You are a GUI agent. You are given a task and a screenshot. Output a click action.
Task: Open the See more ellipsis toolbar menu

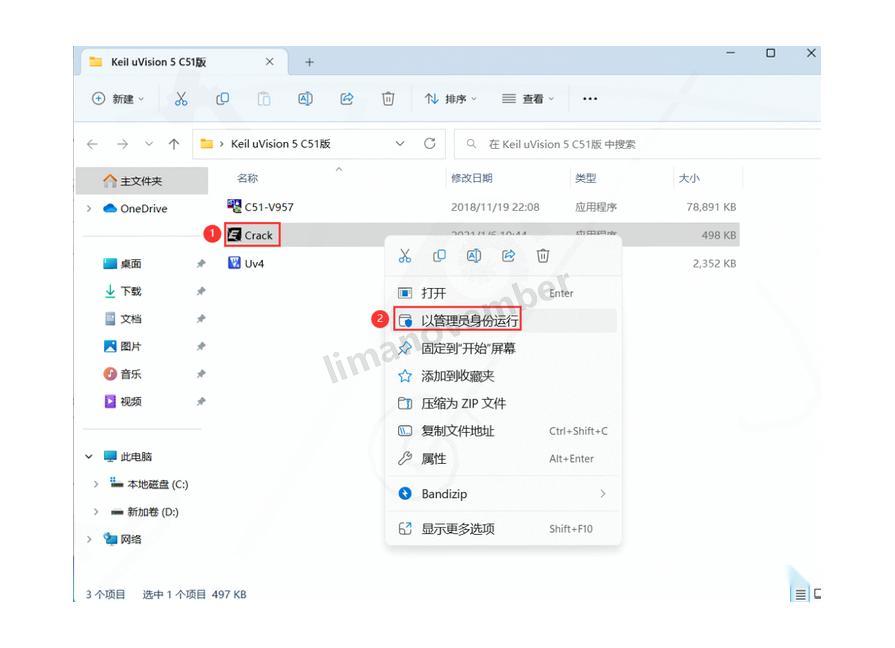pos(590,99)
